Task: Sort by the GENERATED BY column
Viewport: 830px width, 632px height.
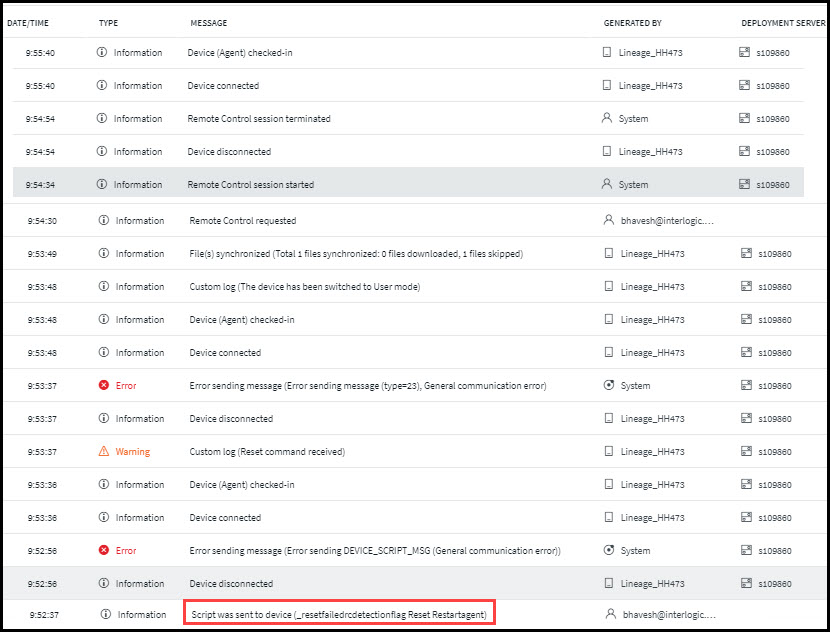Action: pos(632,23)
